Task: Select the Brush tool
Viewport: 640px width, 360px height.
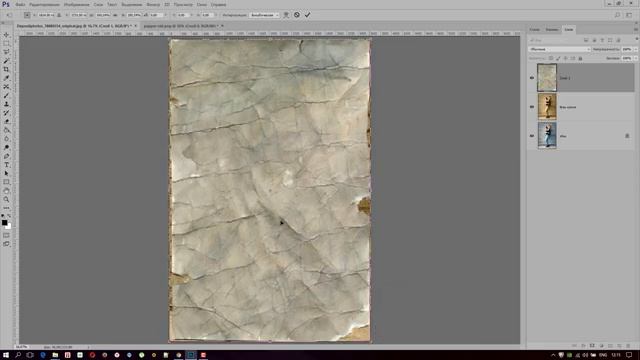Action: tap(6, 96)
